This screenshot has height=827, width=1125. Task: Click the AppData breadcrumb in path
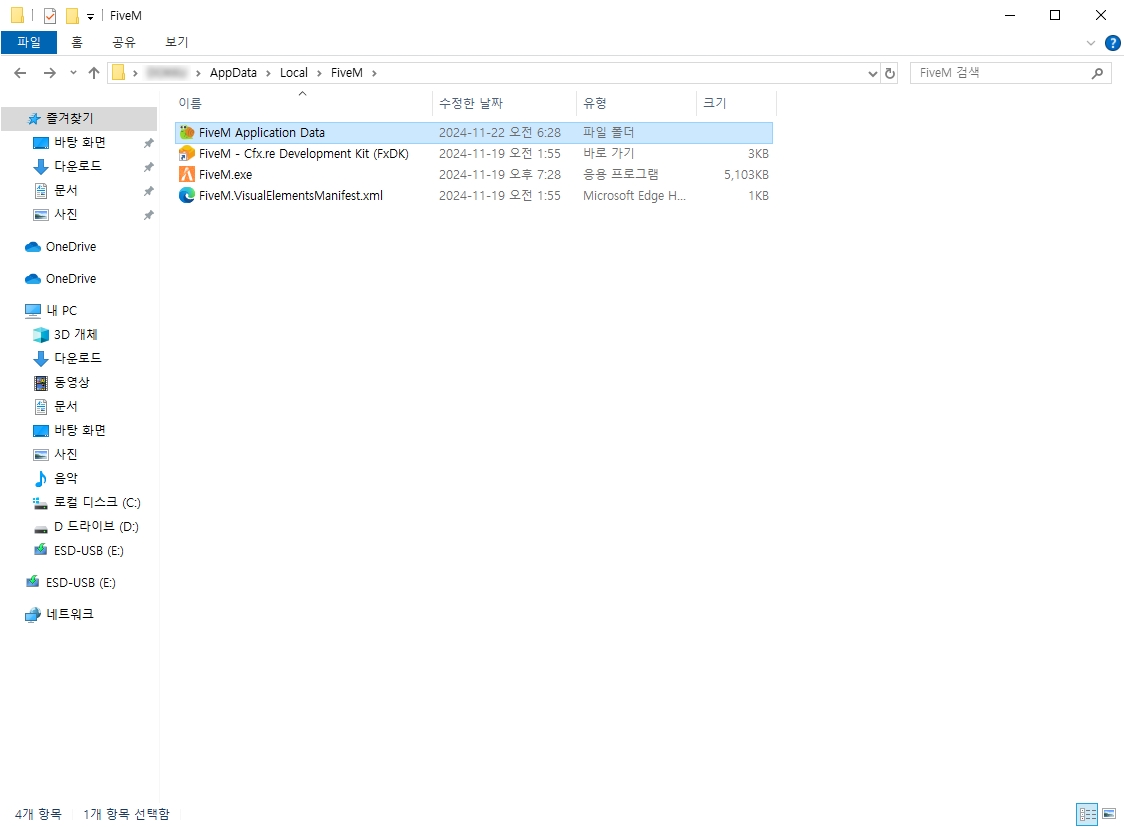point(233,73)
